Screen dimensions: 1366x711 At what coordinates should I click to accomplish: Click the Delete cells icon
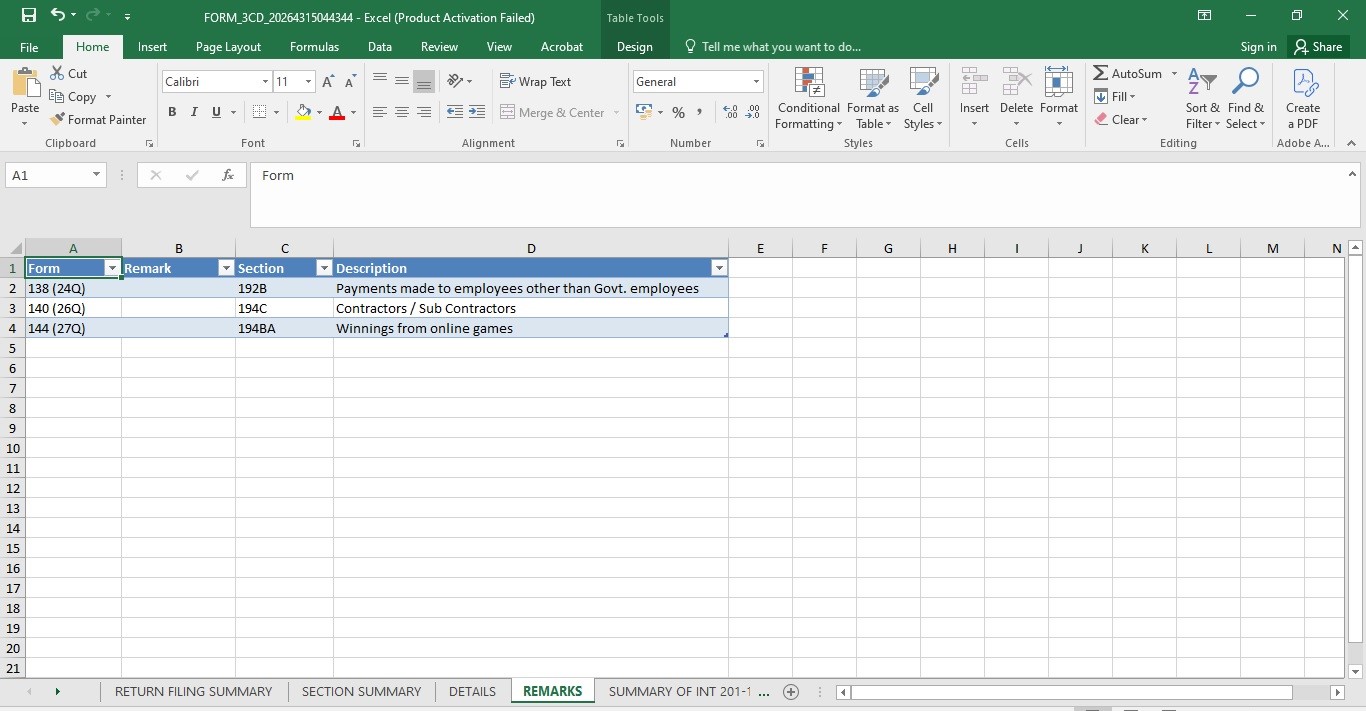1016,84
